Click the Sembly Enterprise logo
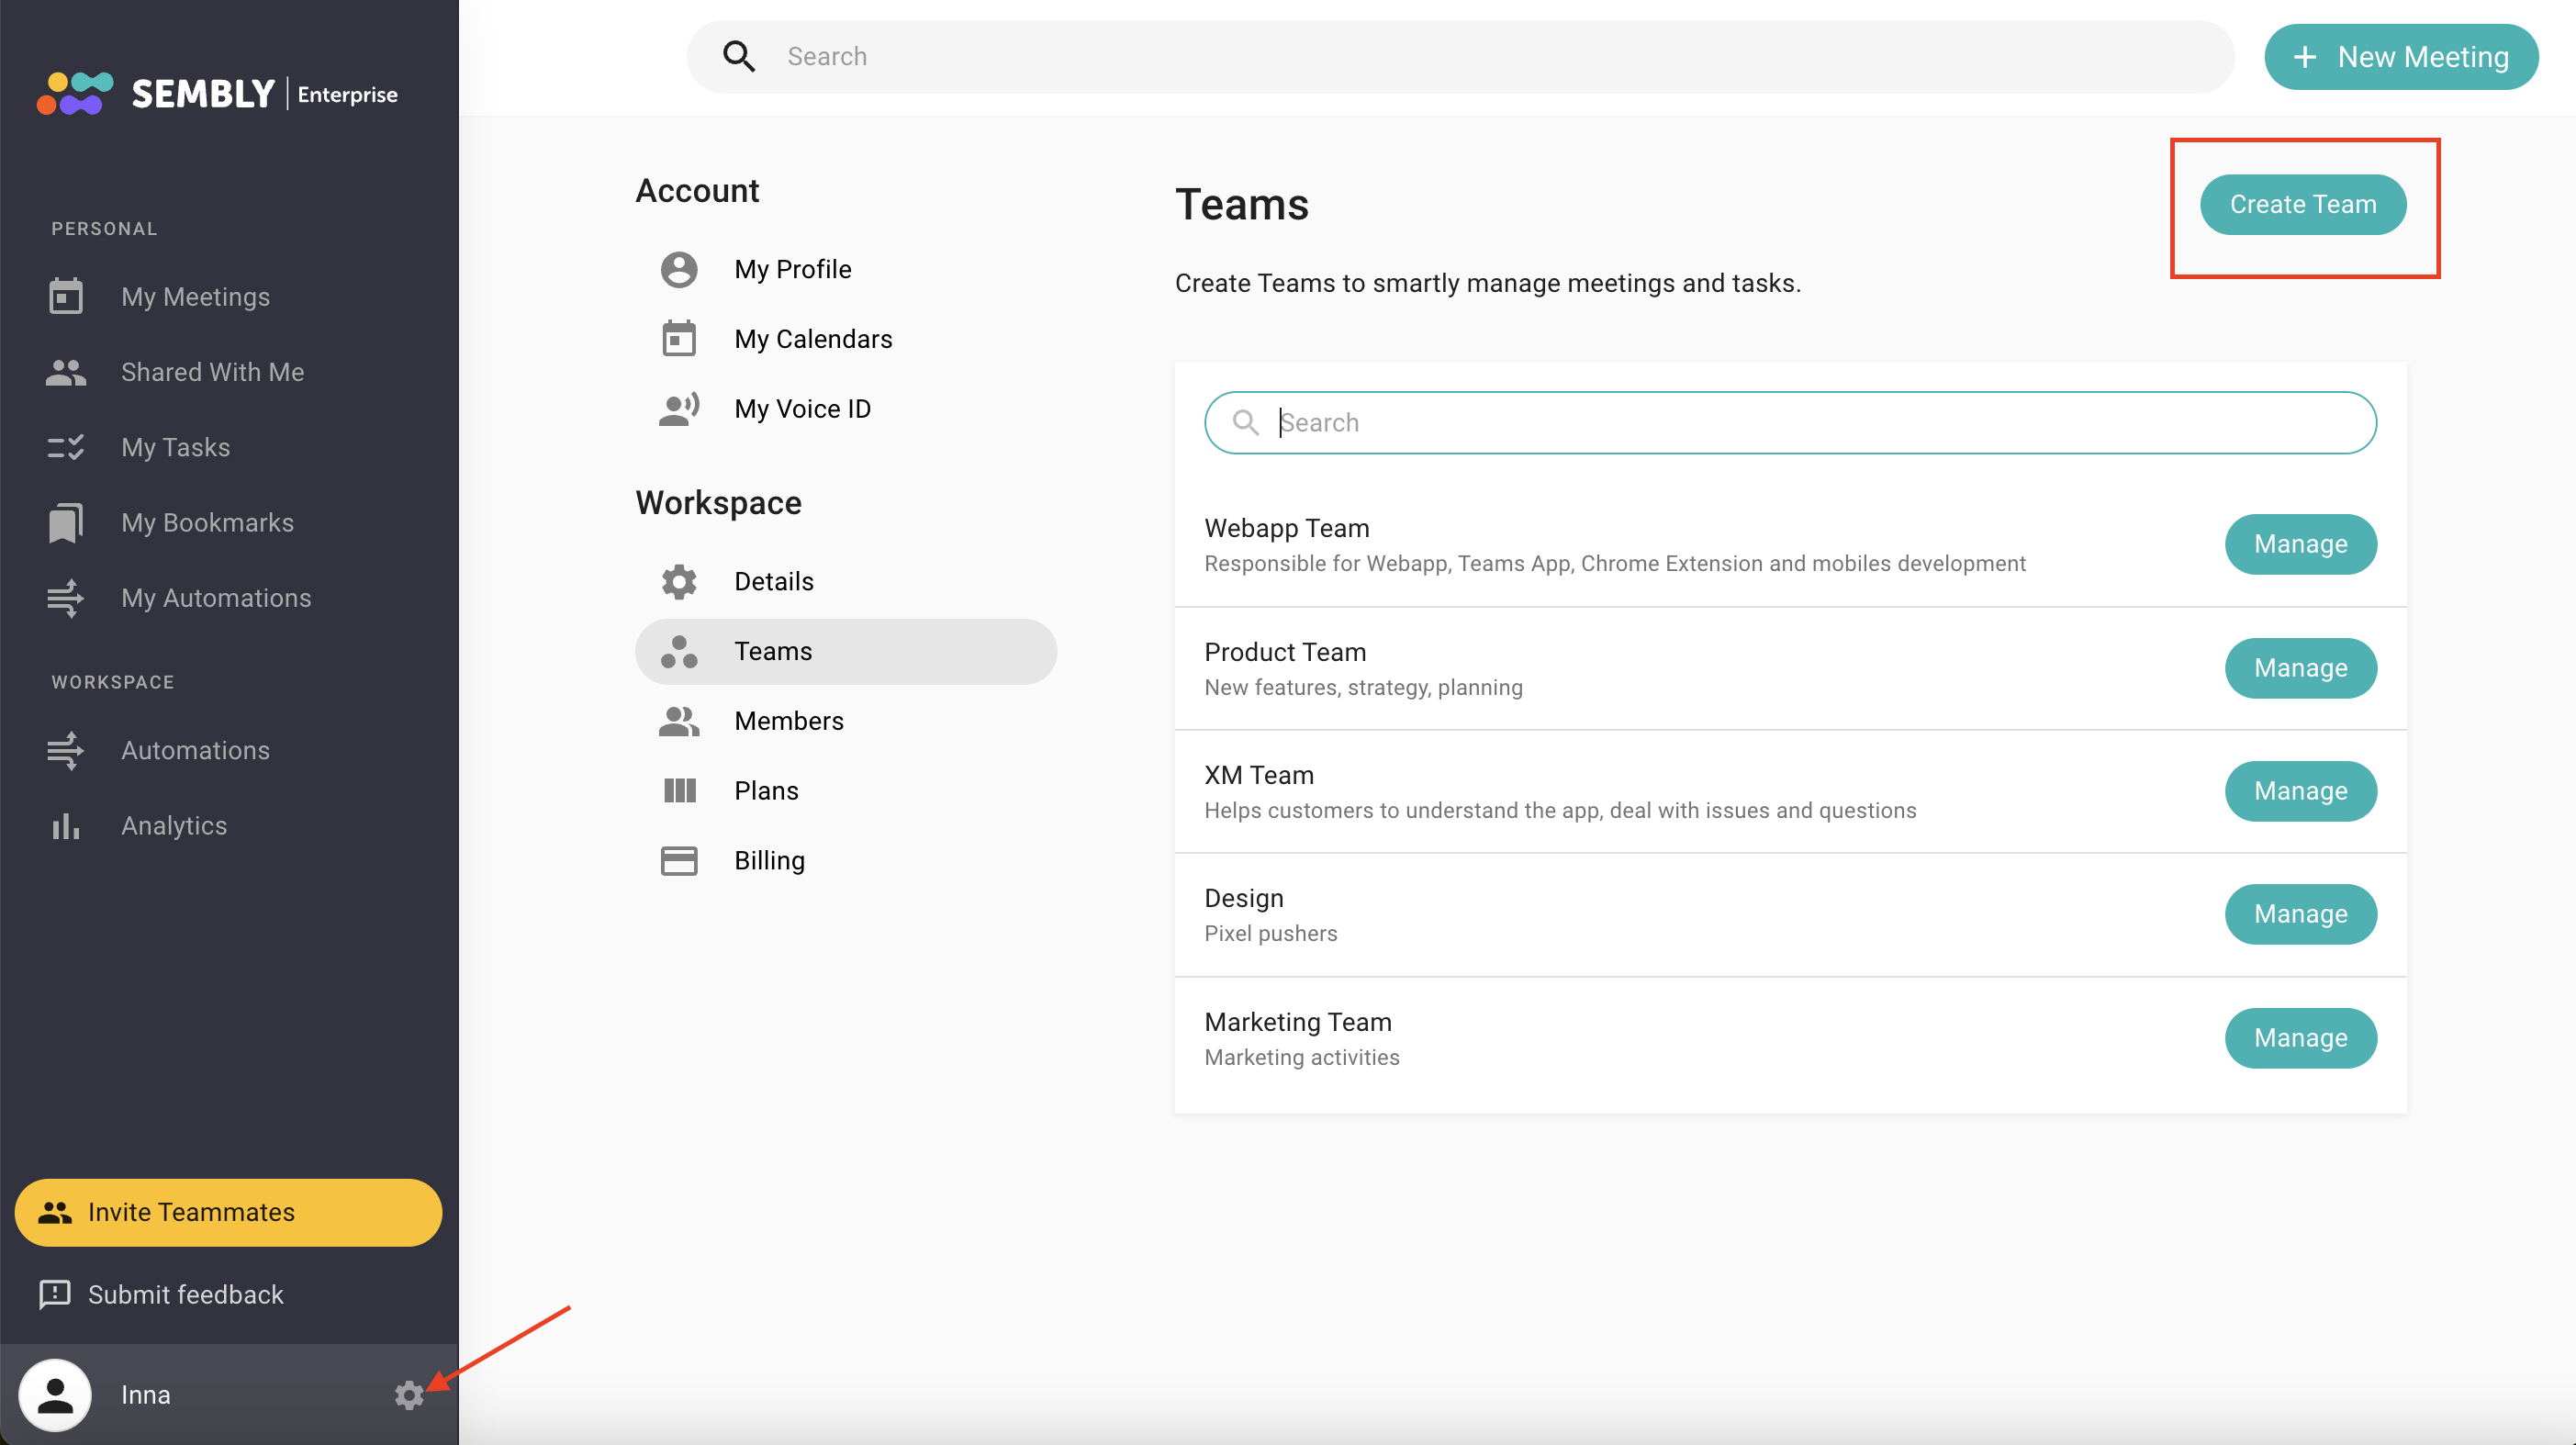This screenshot has height=1445, width=2576. point(217,94)
